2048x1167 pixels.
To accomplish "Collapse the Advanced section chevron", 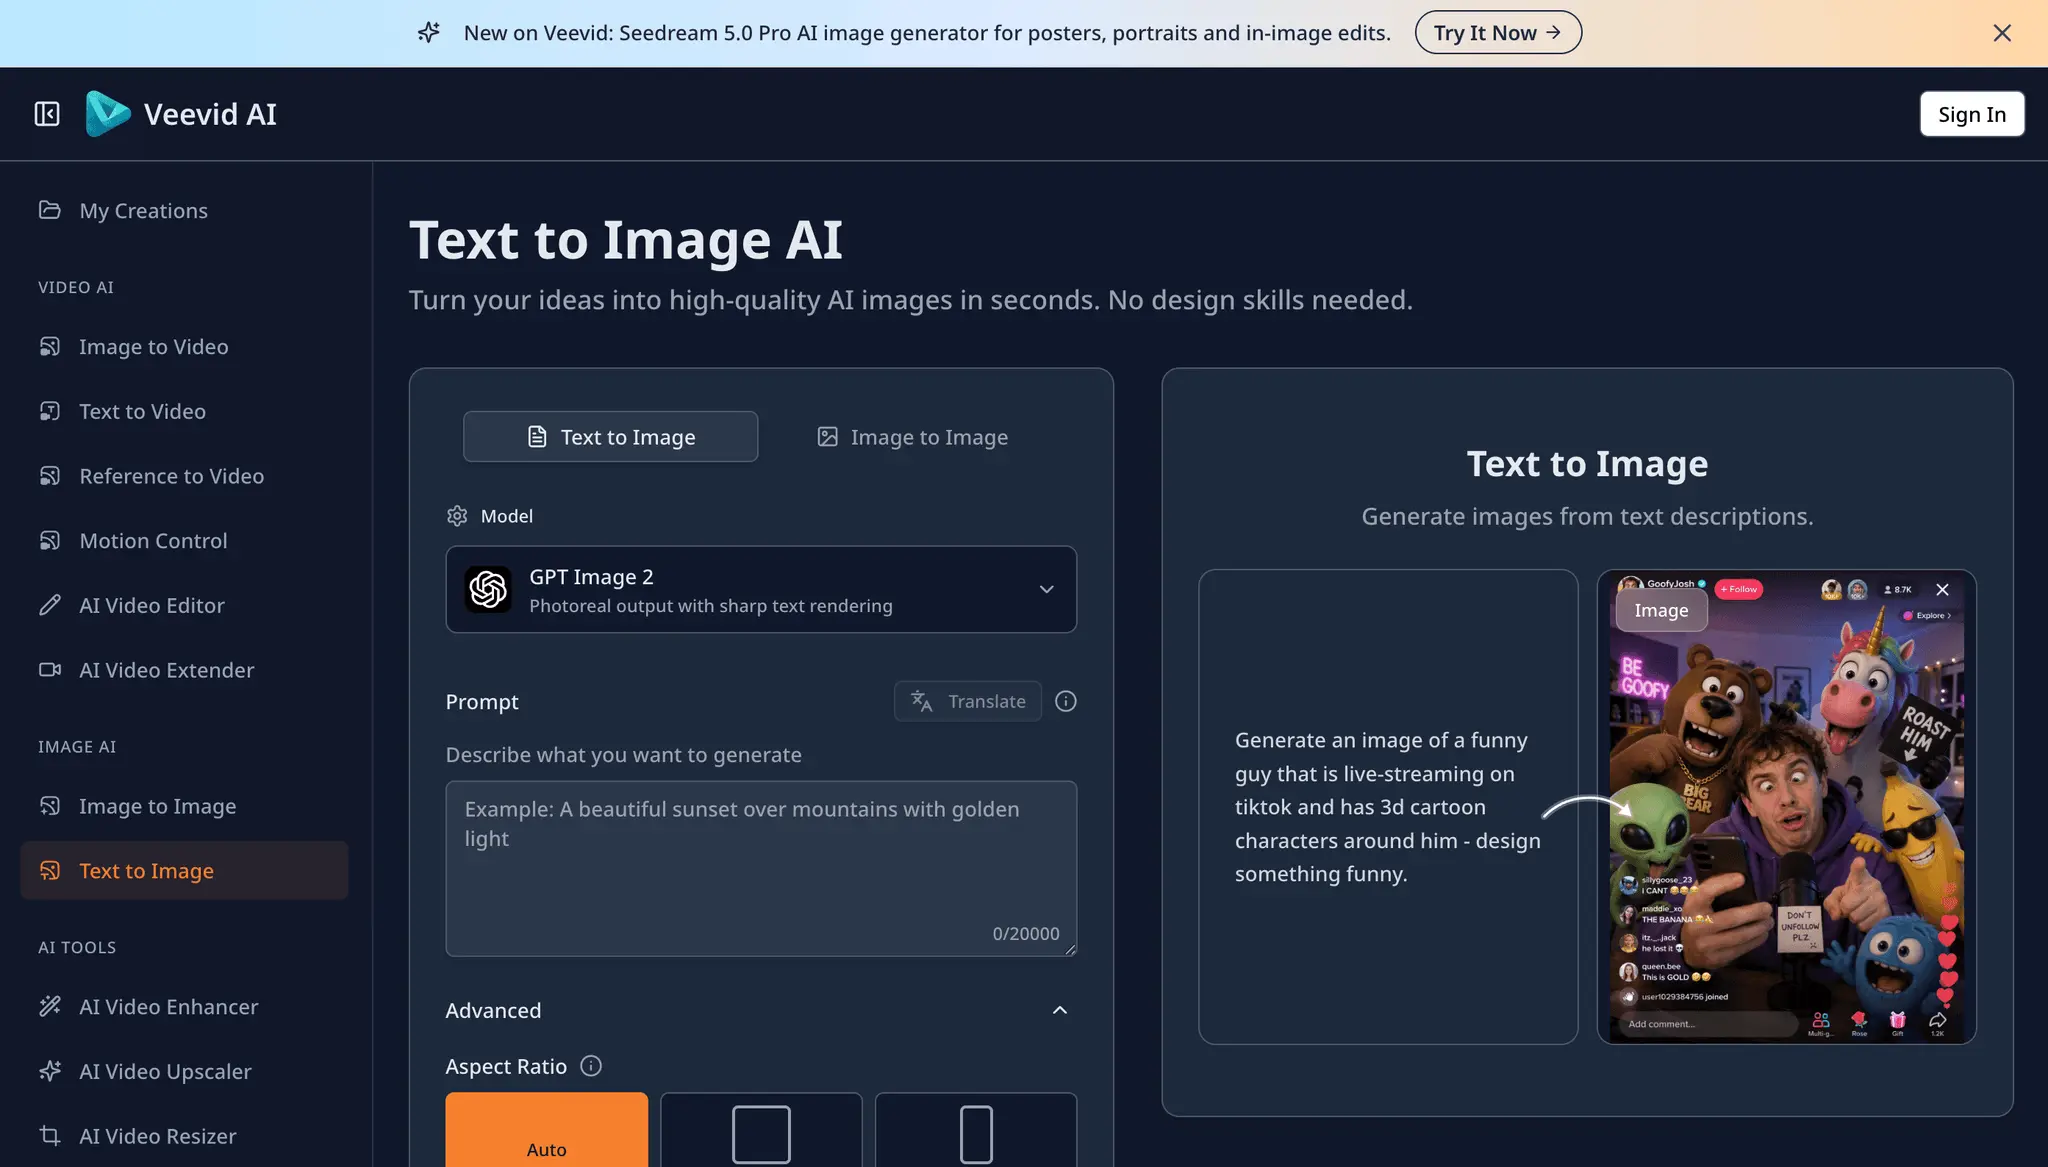I will (x=1060, y=1010).
